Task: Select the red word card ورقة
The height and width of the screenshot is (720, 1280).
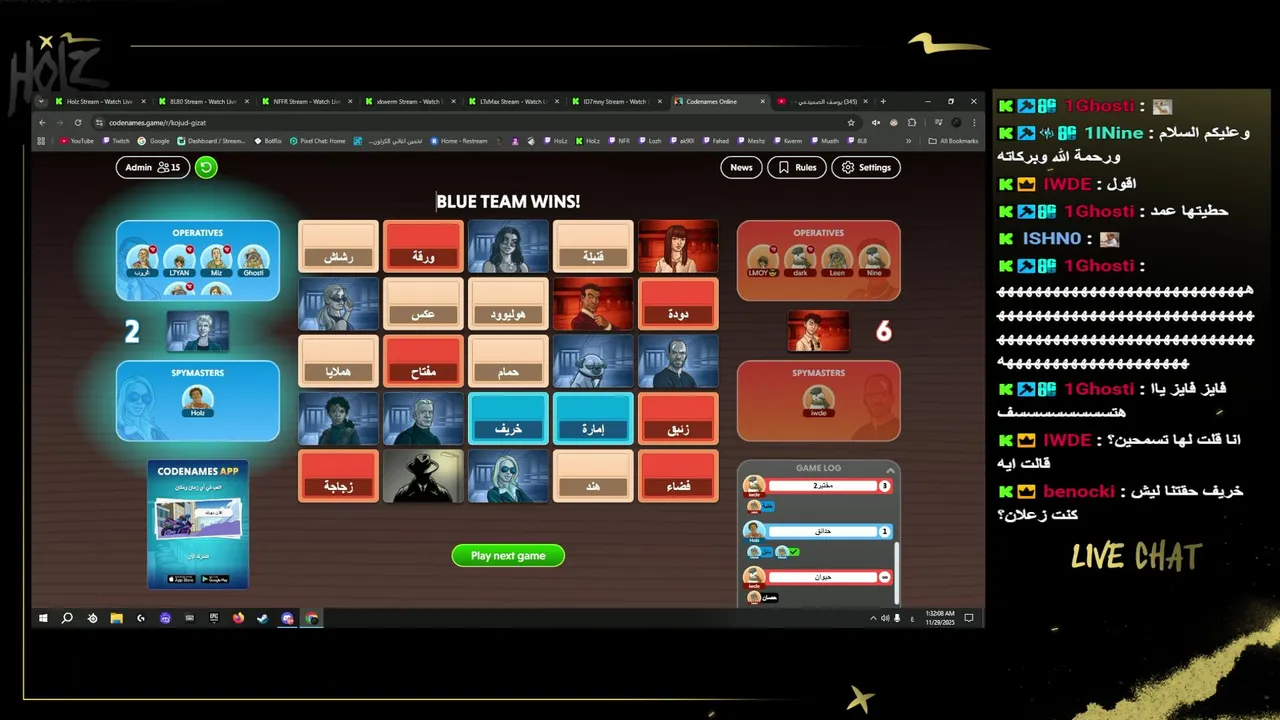Action: tap(423, 246)
